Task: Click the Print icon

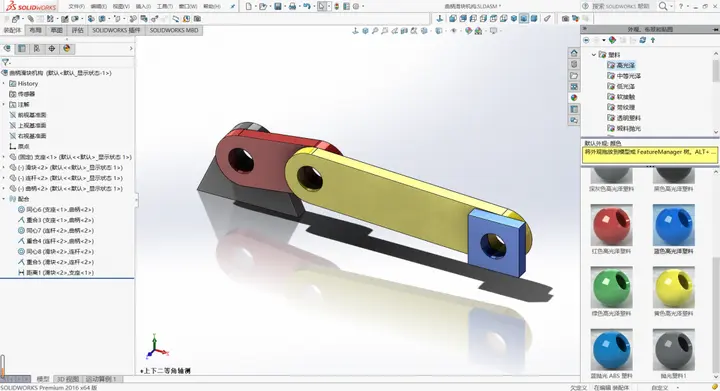Action: pyautogui.click(x=292, y=6)
